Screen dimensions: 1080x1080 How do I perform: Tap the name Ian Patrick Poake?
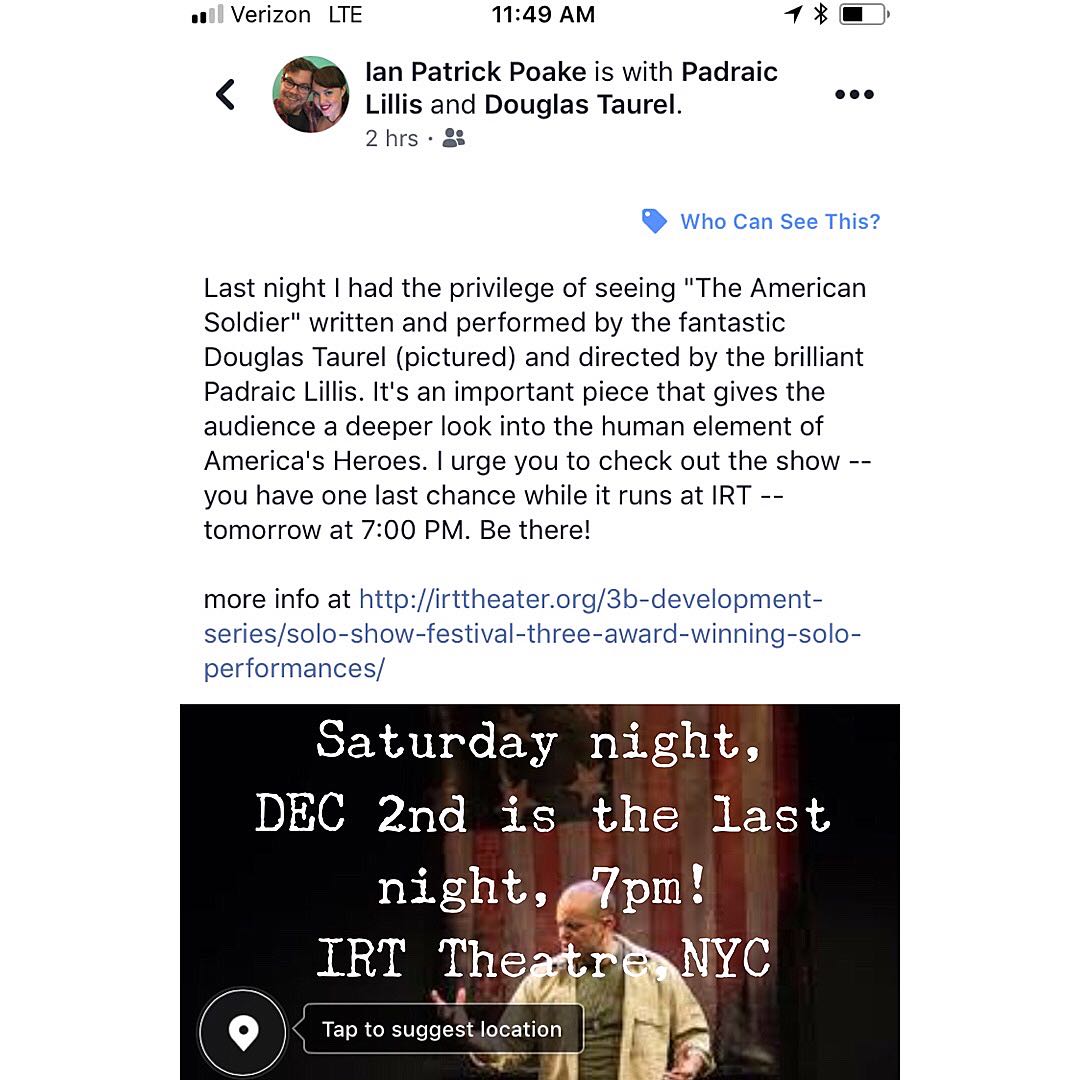point(475,72)
